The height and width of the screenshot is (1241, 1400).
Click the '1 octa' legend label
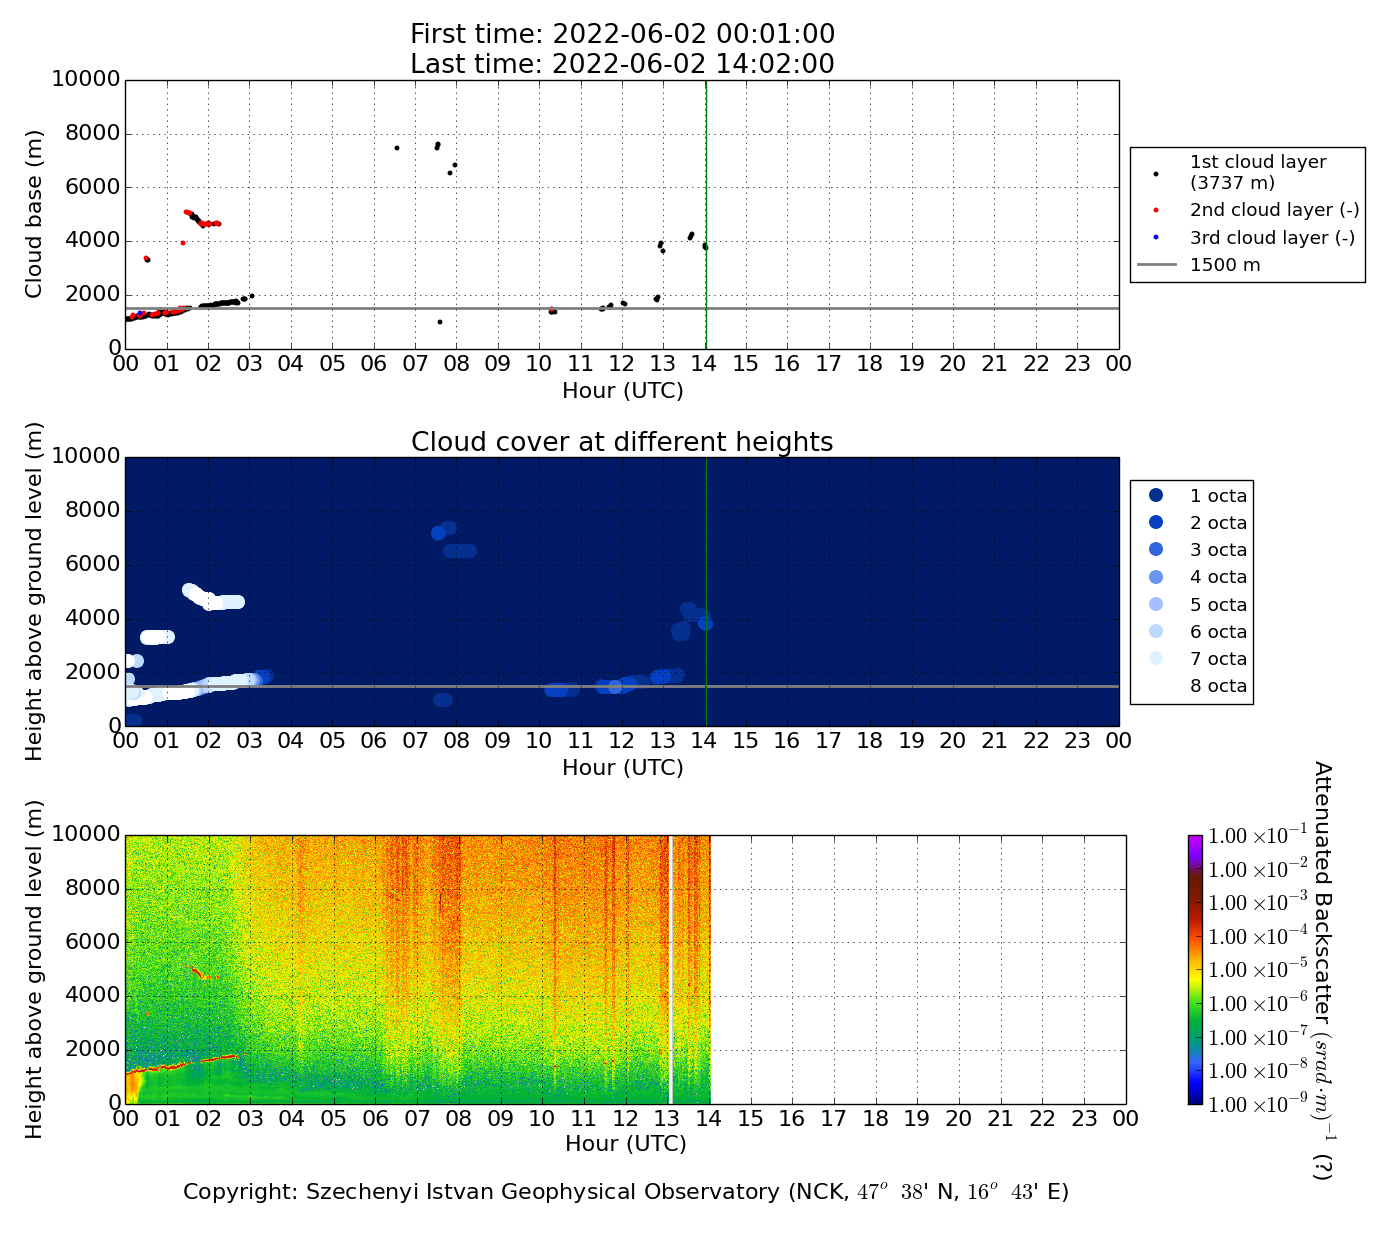[x=1218, y=495]
